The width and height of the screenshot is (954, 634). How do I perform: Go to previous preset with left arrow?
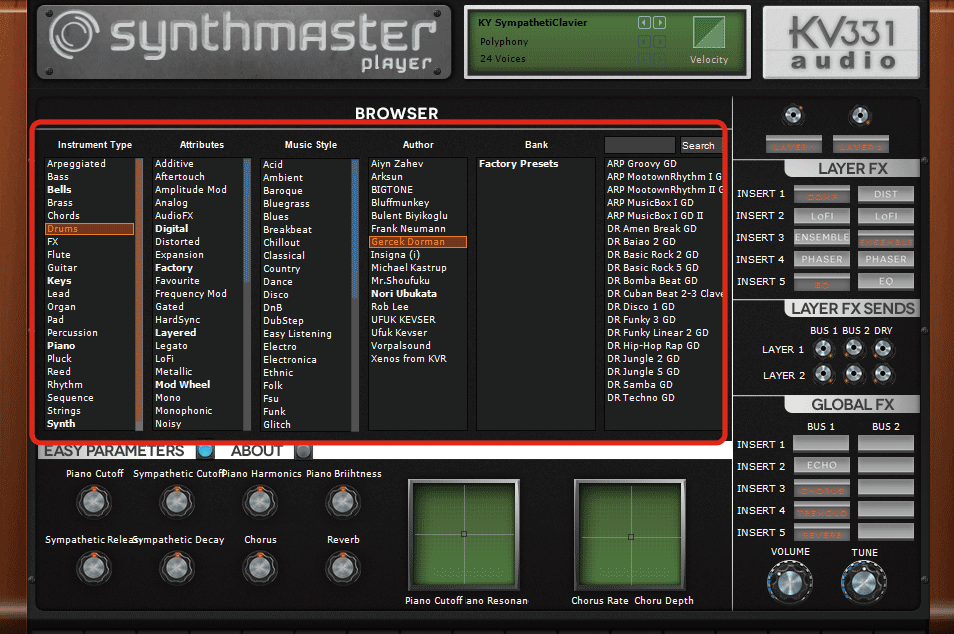pos(644,23)
